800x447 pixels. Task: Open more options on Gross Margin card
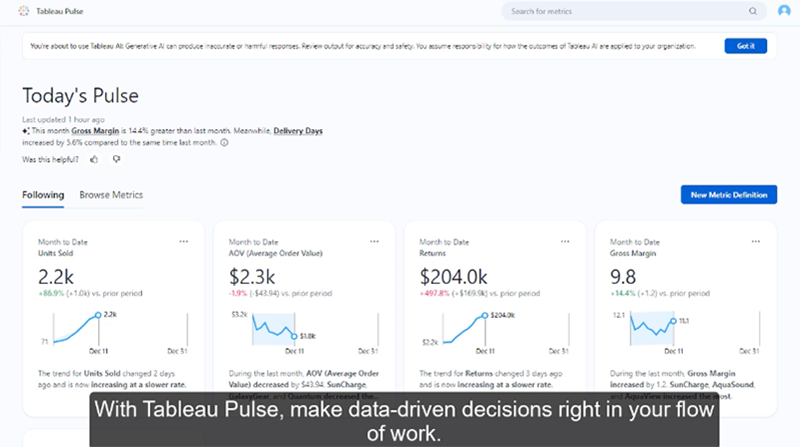pyautogui.click(x=755, y=241)
